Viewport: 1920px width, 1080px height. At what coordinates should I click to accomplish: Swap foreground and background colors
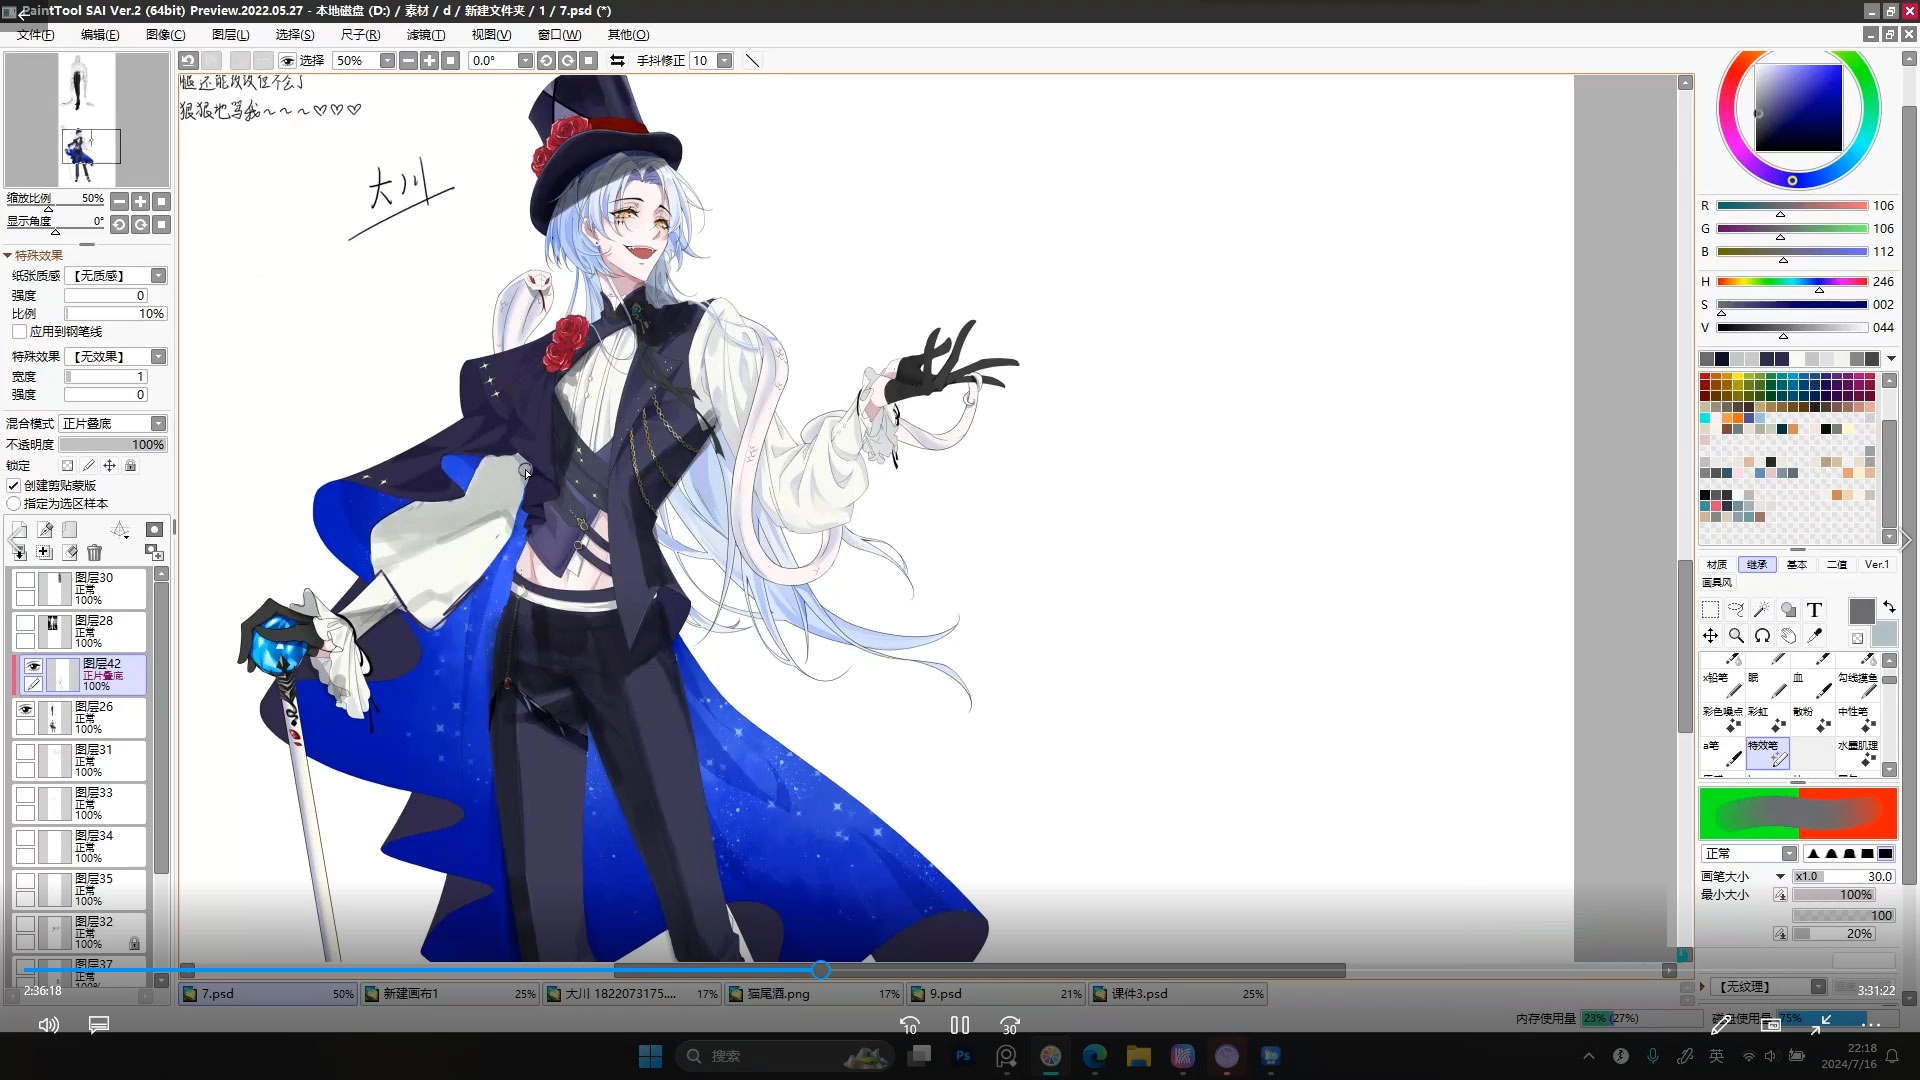1889,607
